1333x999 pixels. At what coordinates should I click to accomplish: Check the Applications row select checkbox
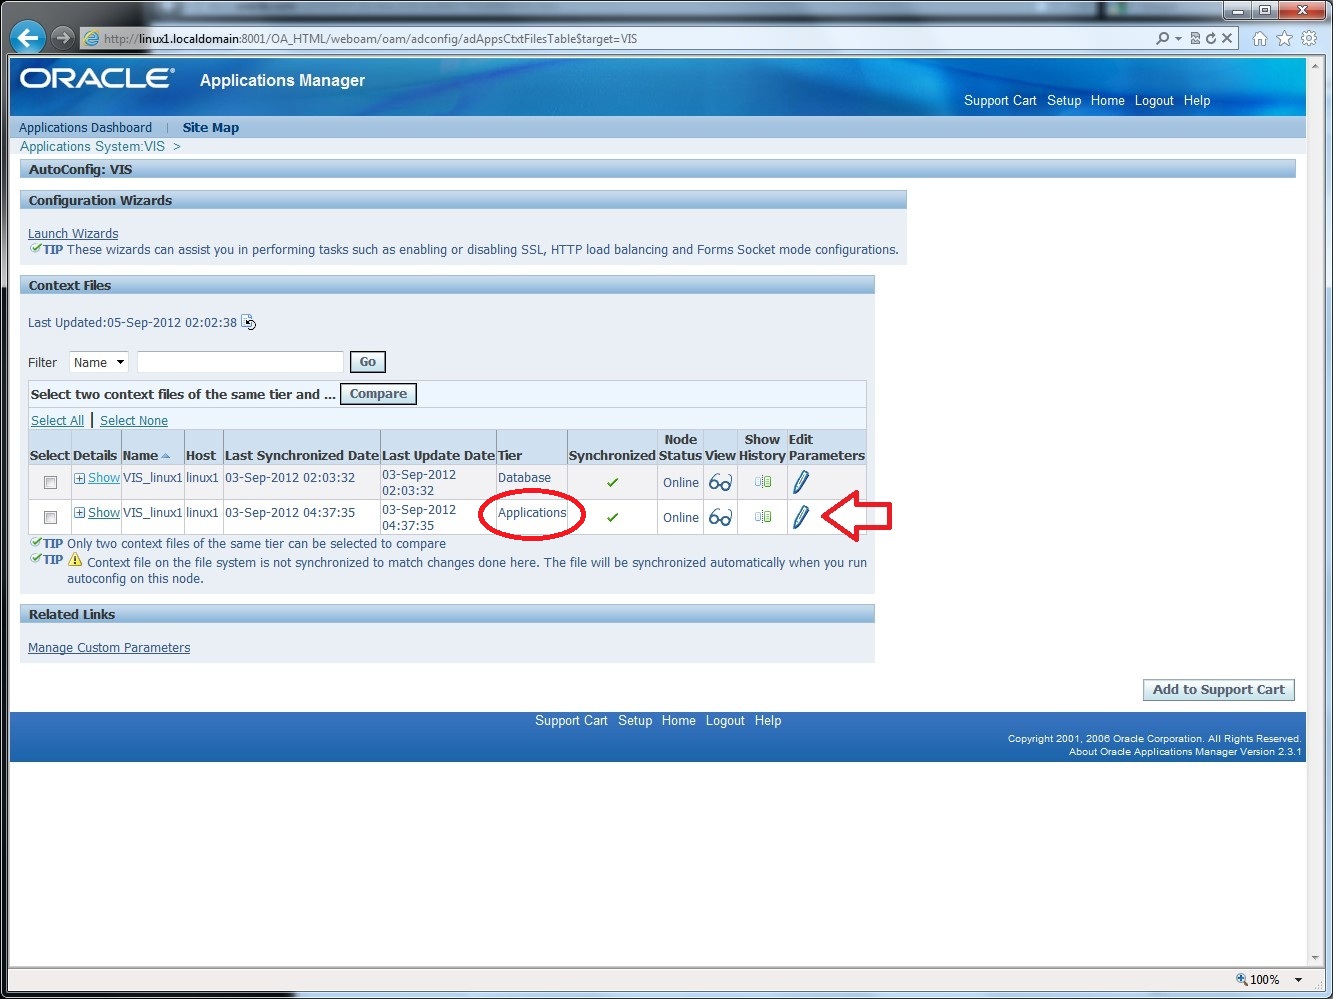click(50, 517)
